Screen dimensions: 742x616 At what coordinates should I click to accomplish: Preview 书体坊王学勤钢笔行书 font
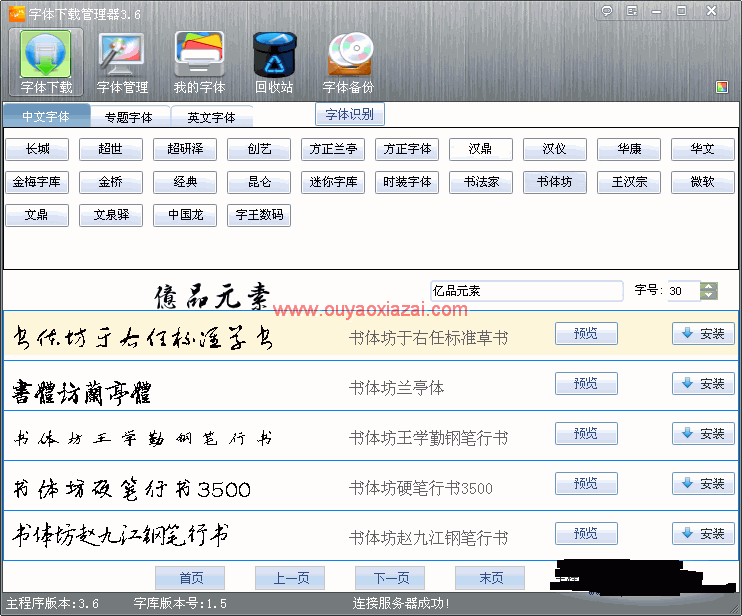pyautogui.click(x=586, y=434)
